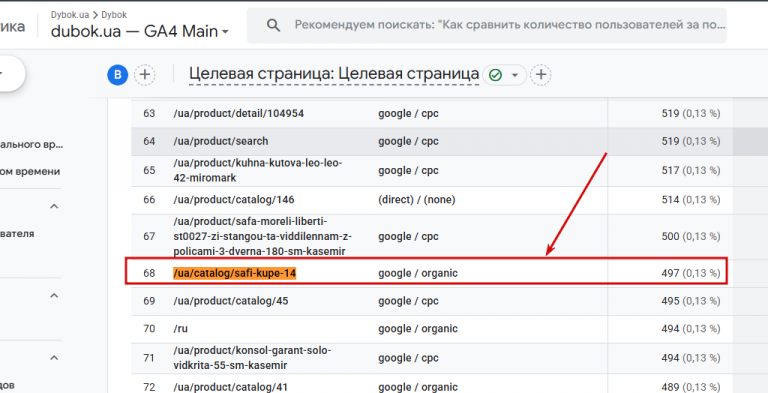Click the blue B segment badge
The height and width of the screenshot is (393, 768).
pos(118,75)
